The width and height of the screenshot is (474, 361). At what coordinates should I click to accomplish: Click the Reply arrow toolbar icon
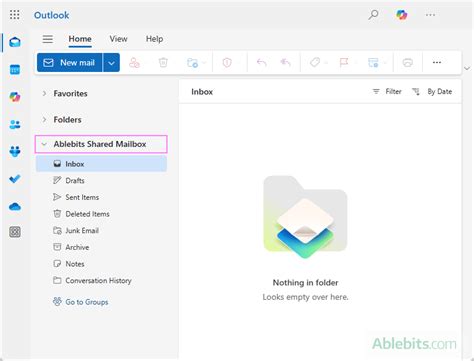tap(262, 62)
